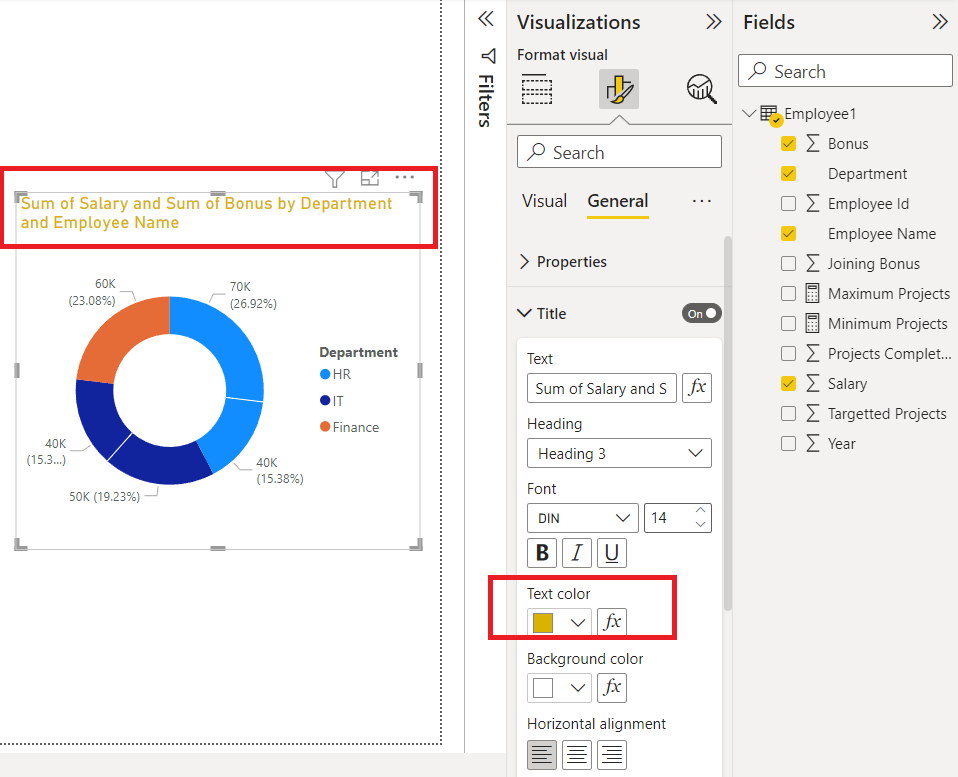Image resolution: width=958 pixels, height=777 pixels.
Task: Open the Heading 3 dropdown
Action: point(619,453)
